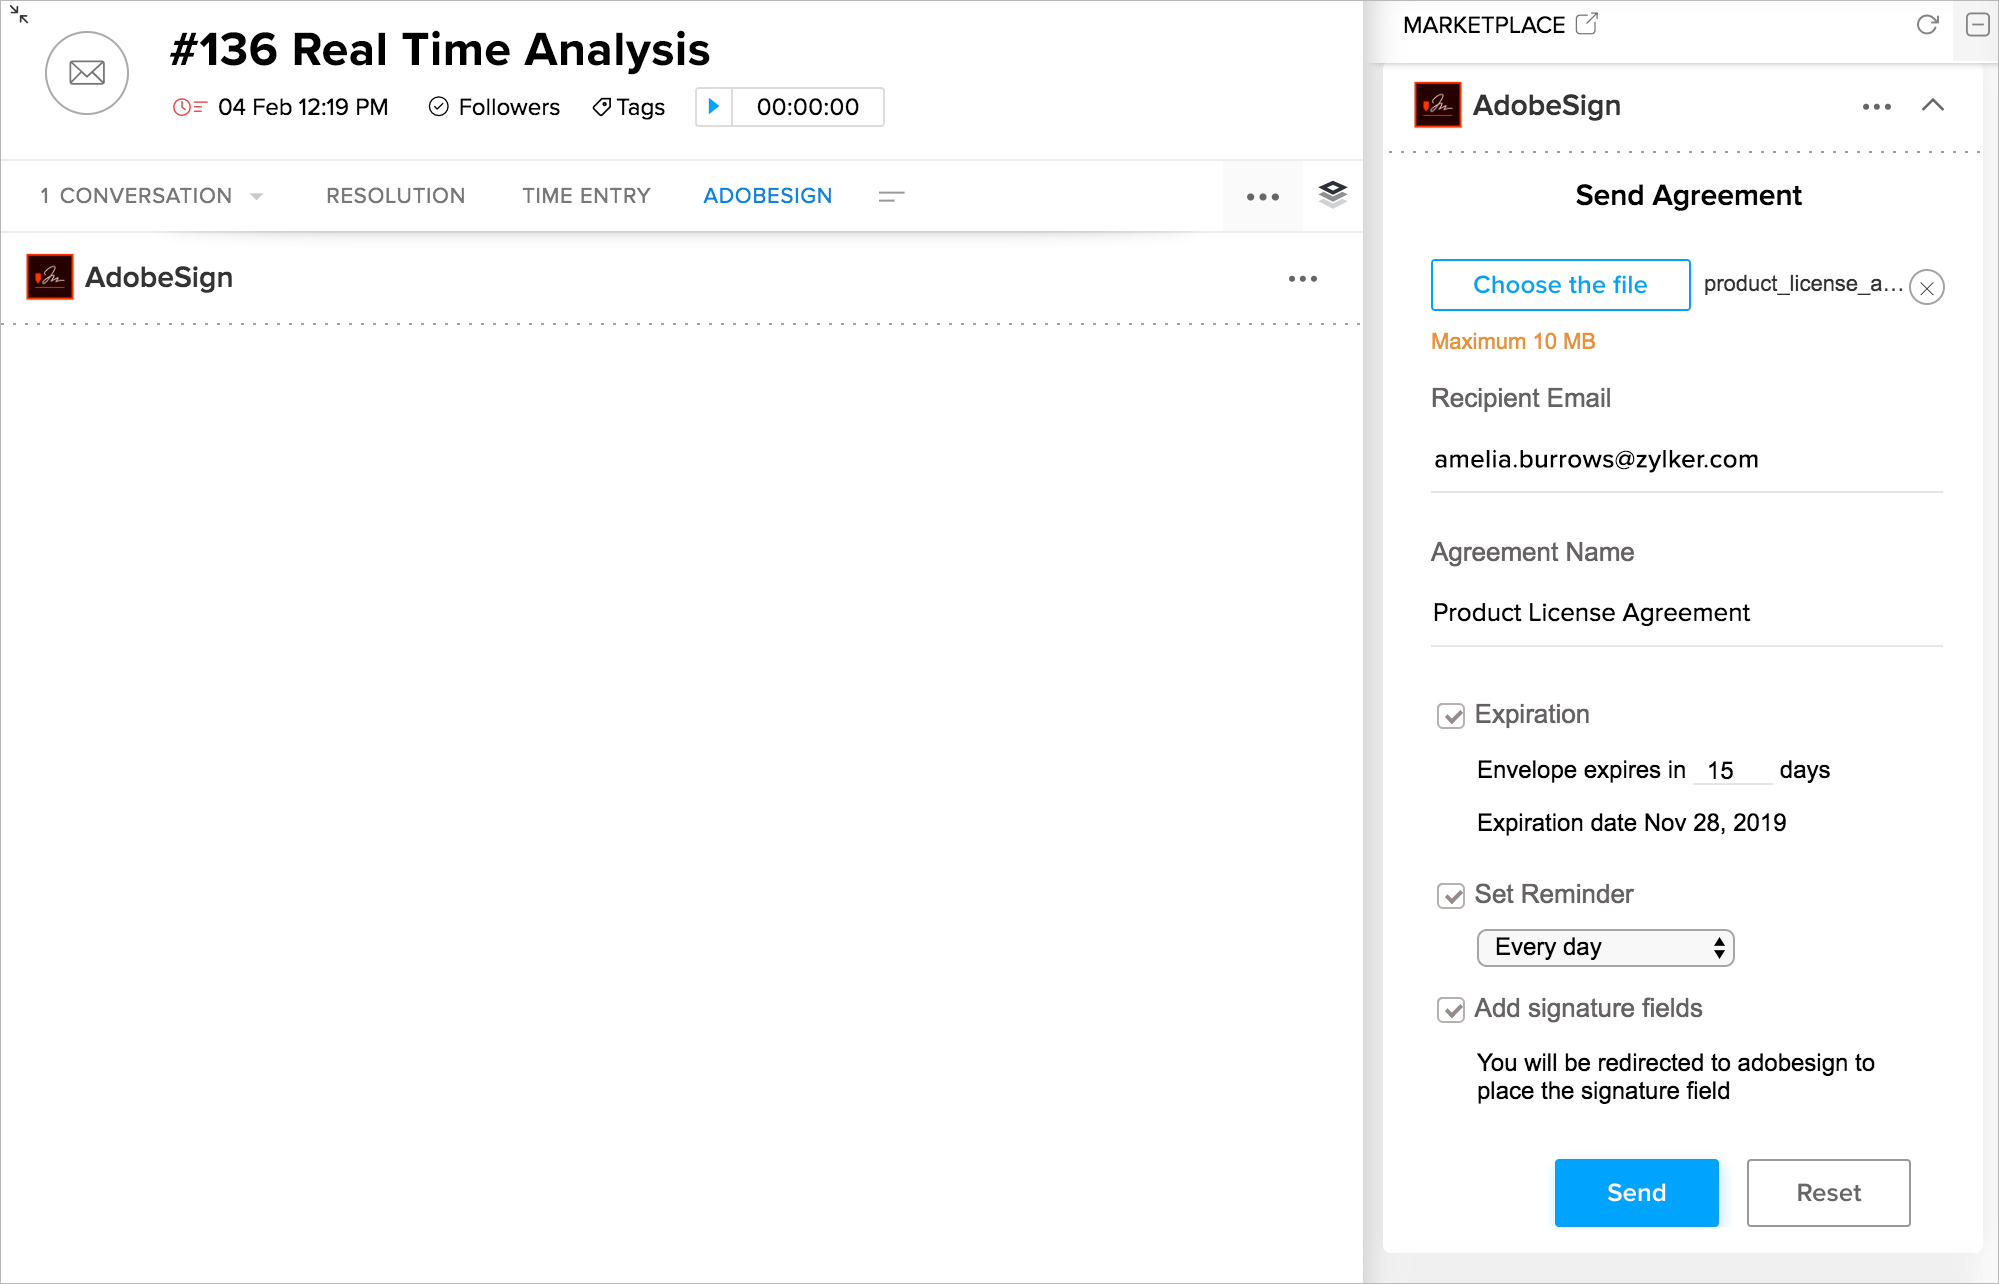This screenshot has height=1284, width=1999.
Task: Collapse the Marketplace side panel
Action: tap(1977, 25)
